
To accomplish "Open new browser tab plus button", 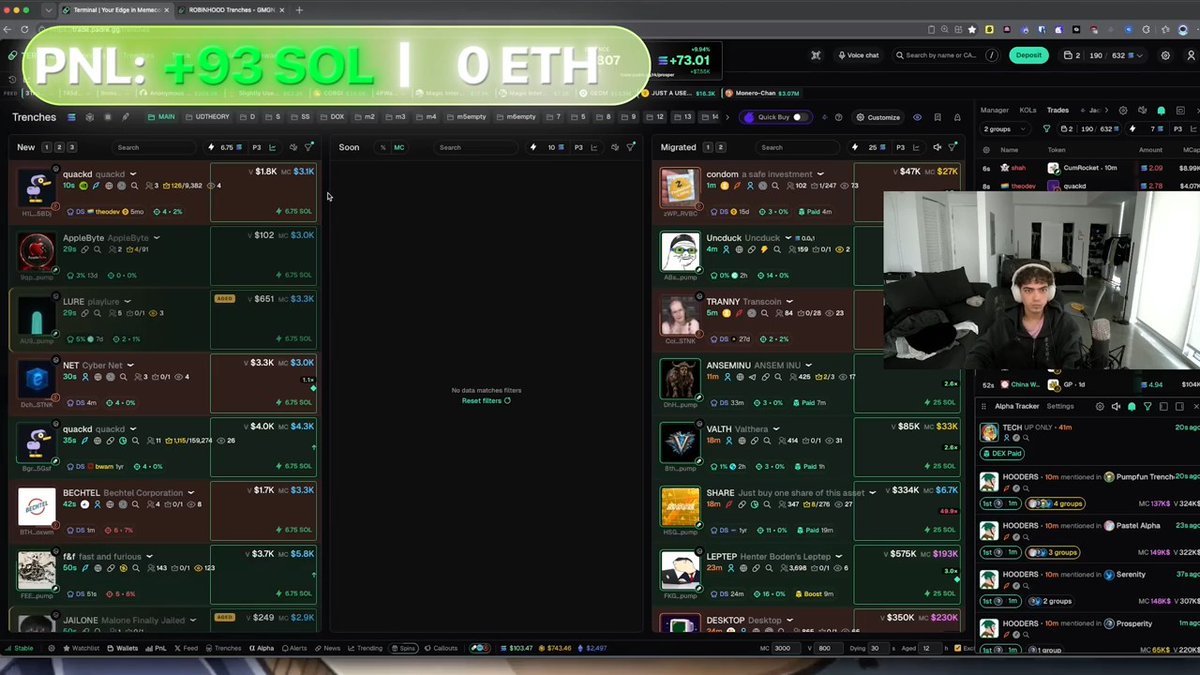I will tap(299, 10).
